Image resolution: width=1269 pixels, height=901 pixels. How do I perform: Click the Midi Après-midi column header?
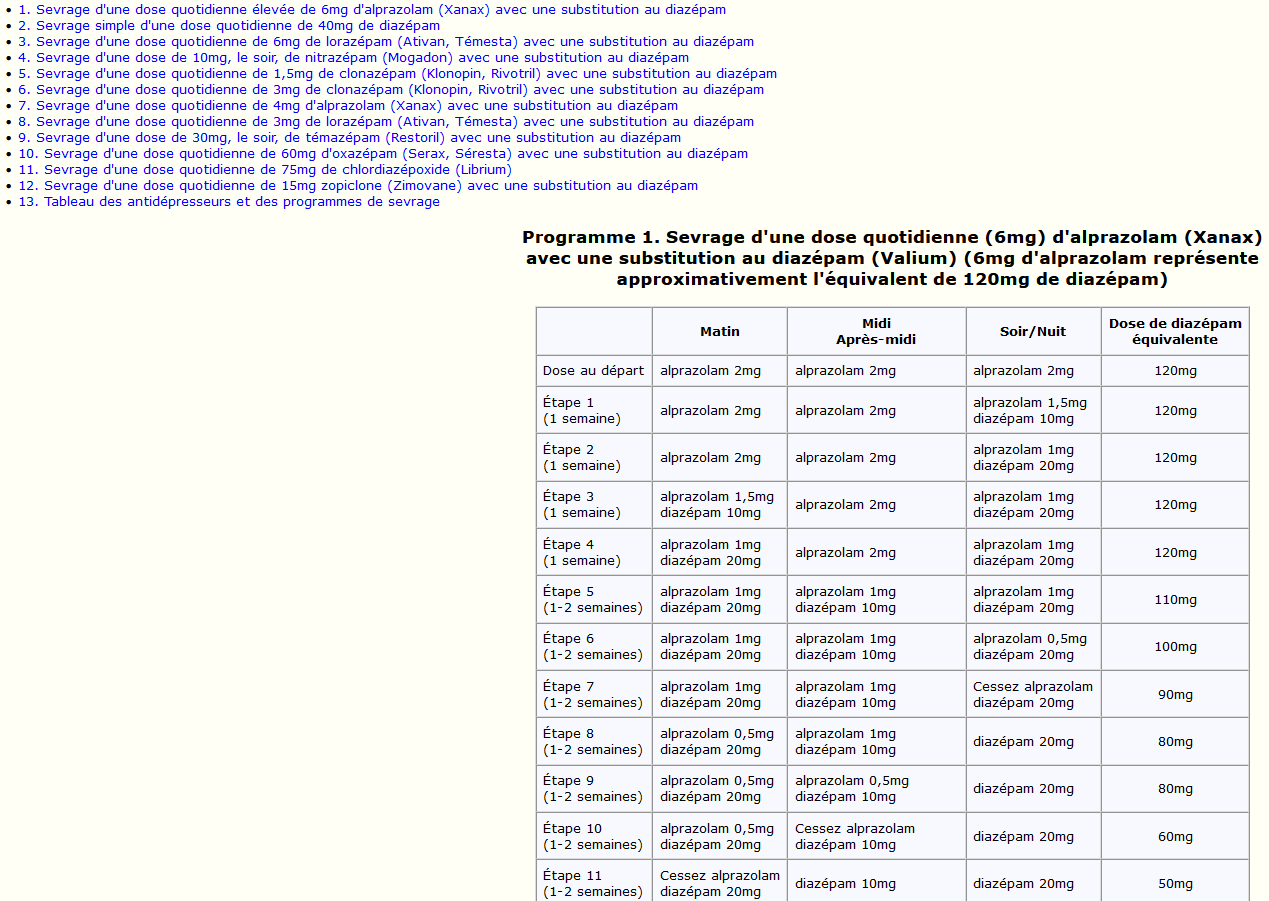tap(876, 331)
